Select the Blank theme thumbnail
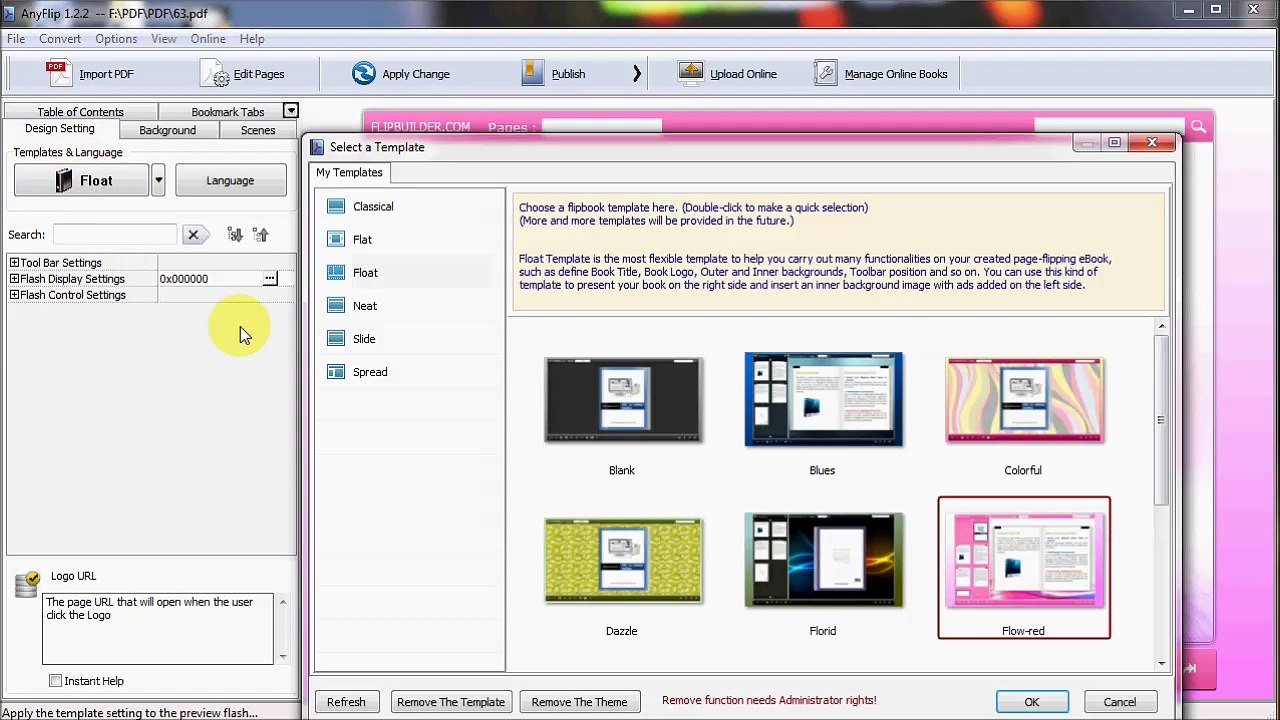This screenshot has height=720, width=1280. pos(623,400)
